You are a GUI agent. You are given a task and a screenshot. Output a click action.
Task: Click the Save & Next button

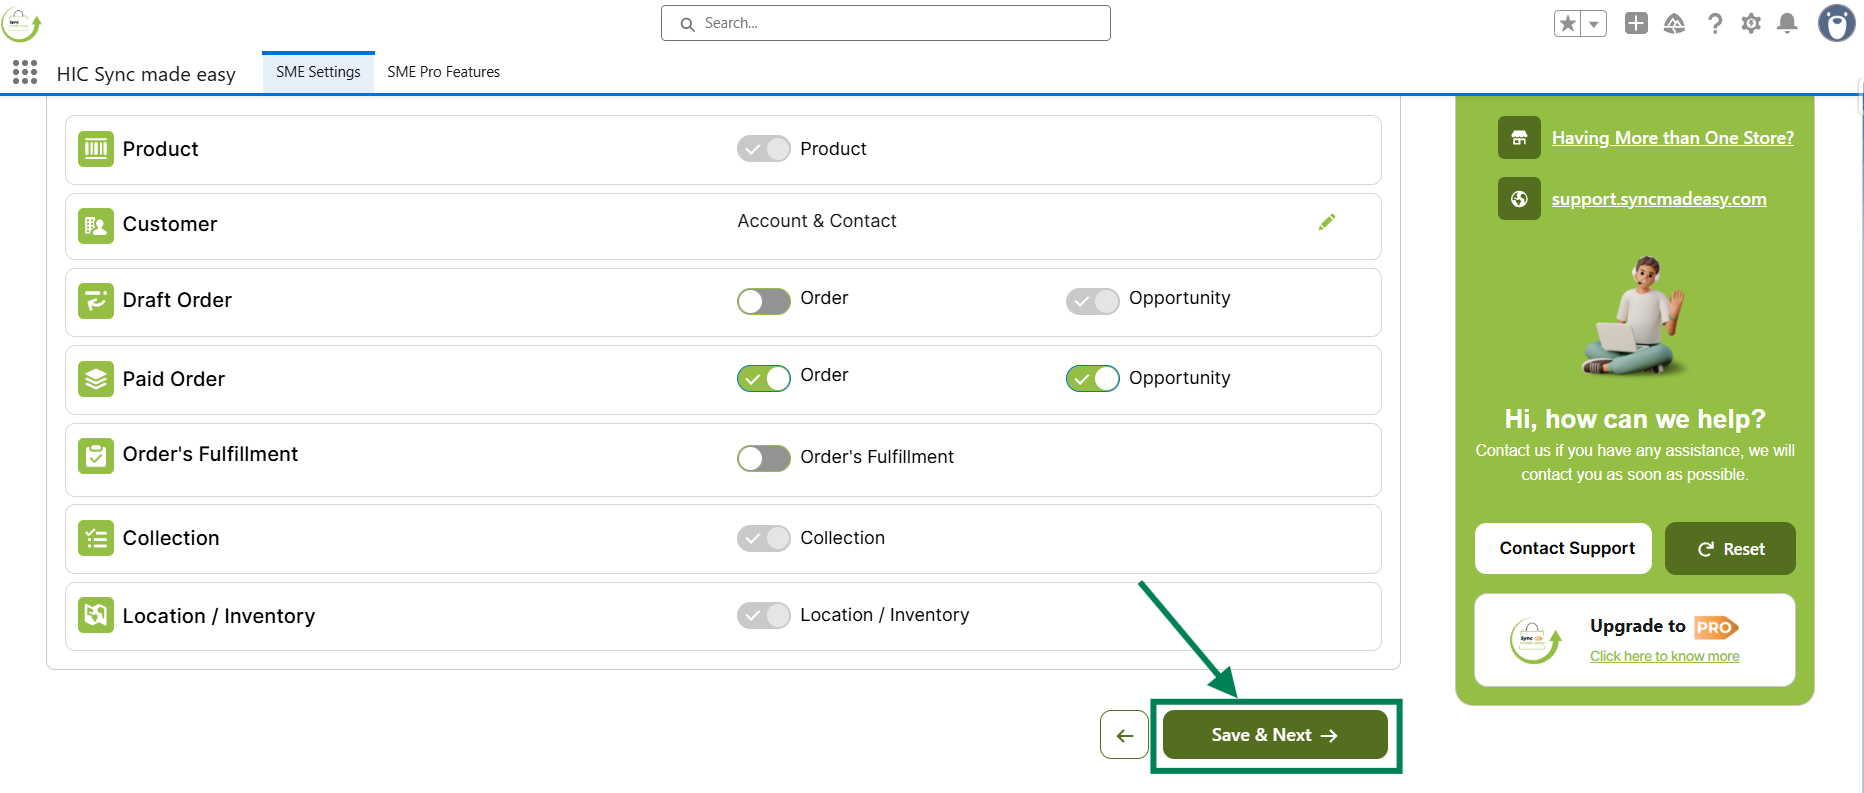click(1274, 735)
